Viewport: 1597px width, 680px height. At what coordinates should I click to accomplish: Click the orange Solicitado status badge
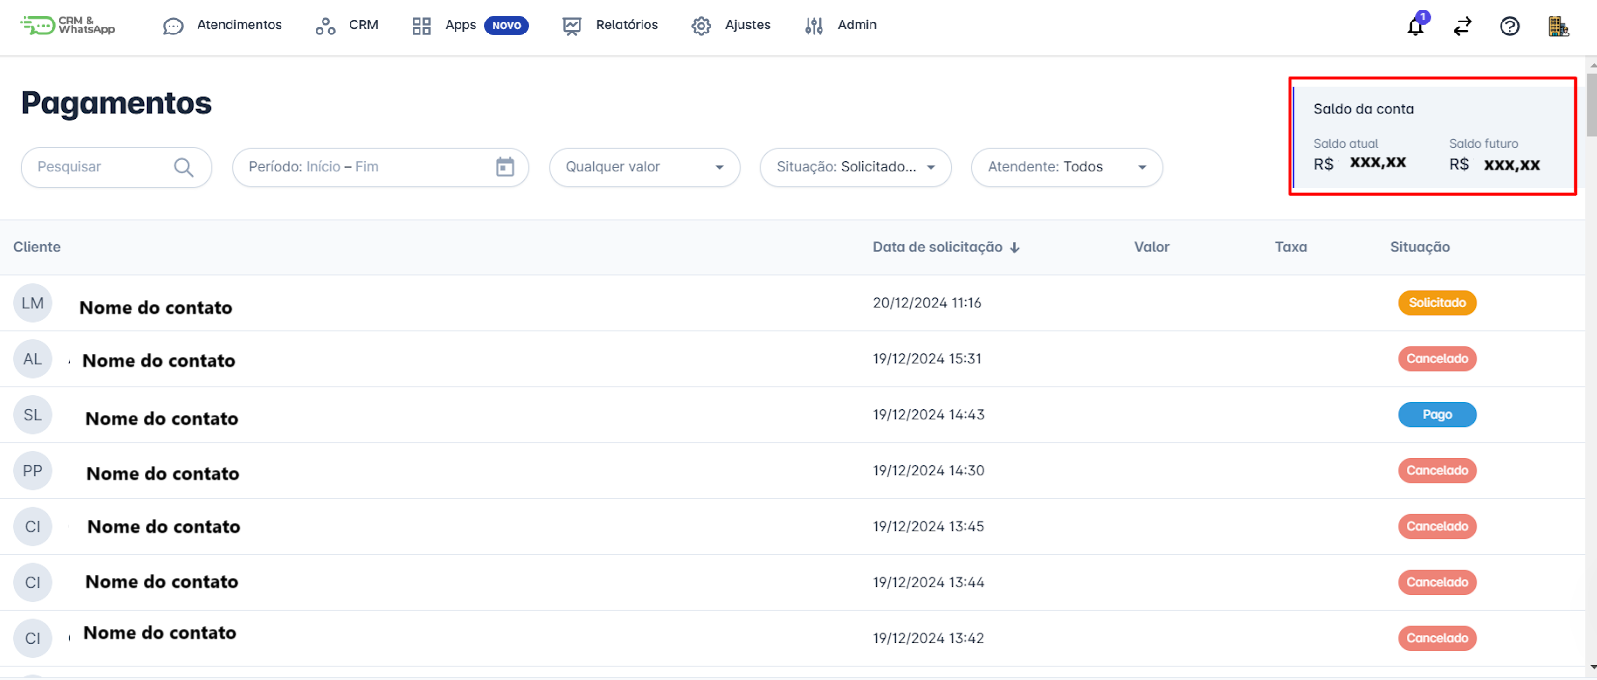pyautogui.click(x=1437, y=303)
